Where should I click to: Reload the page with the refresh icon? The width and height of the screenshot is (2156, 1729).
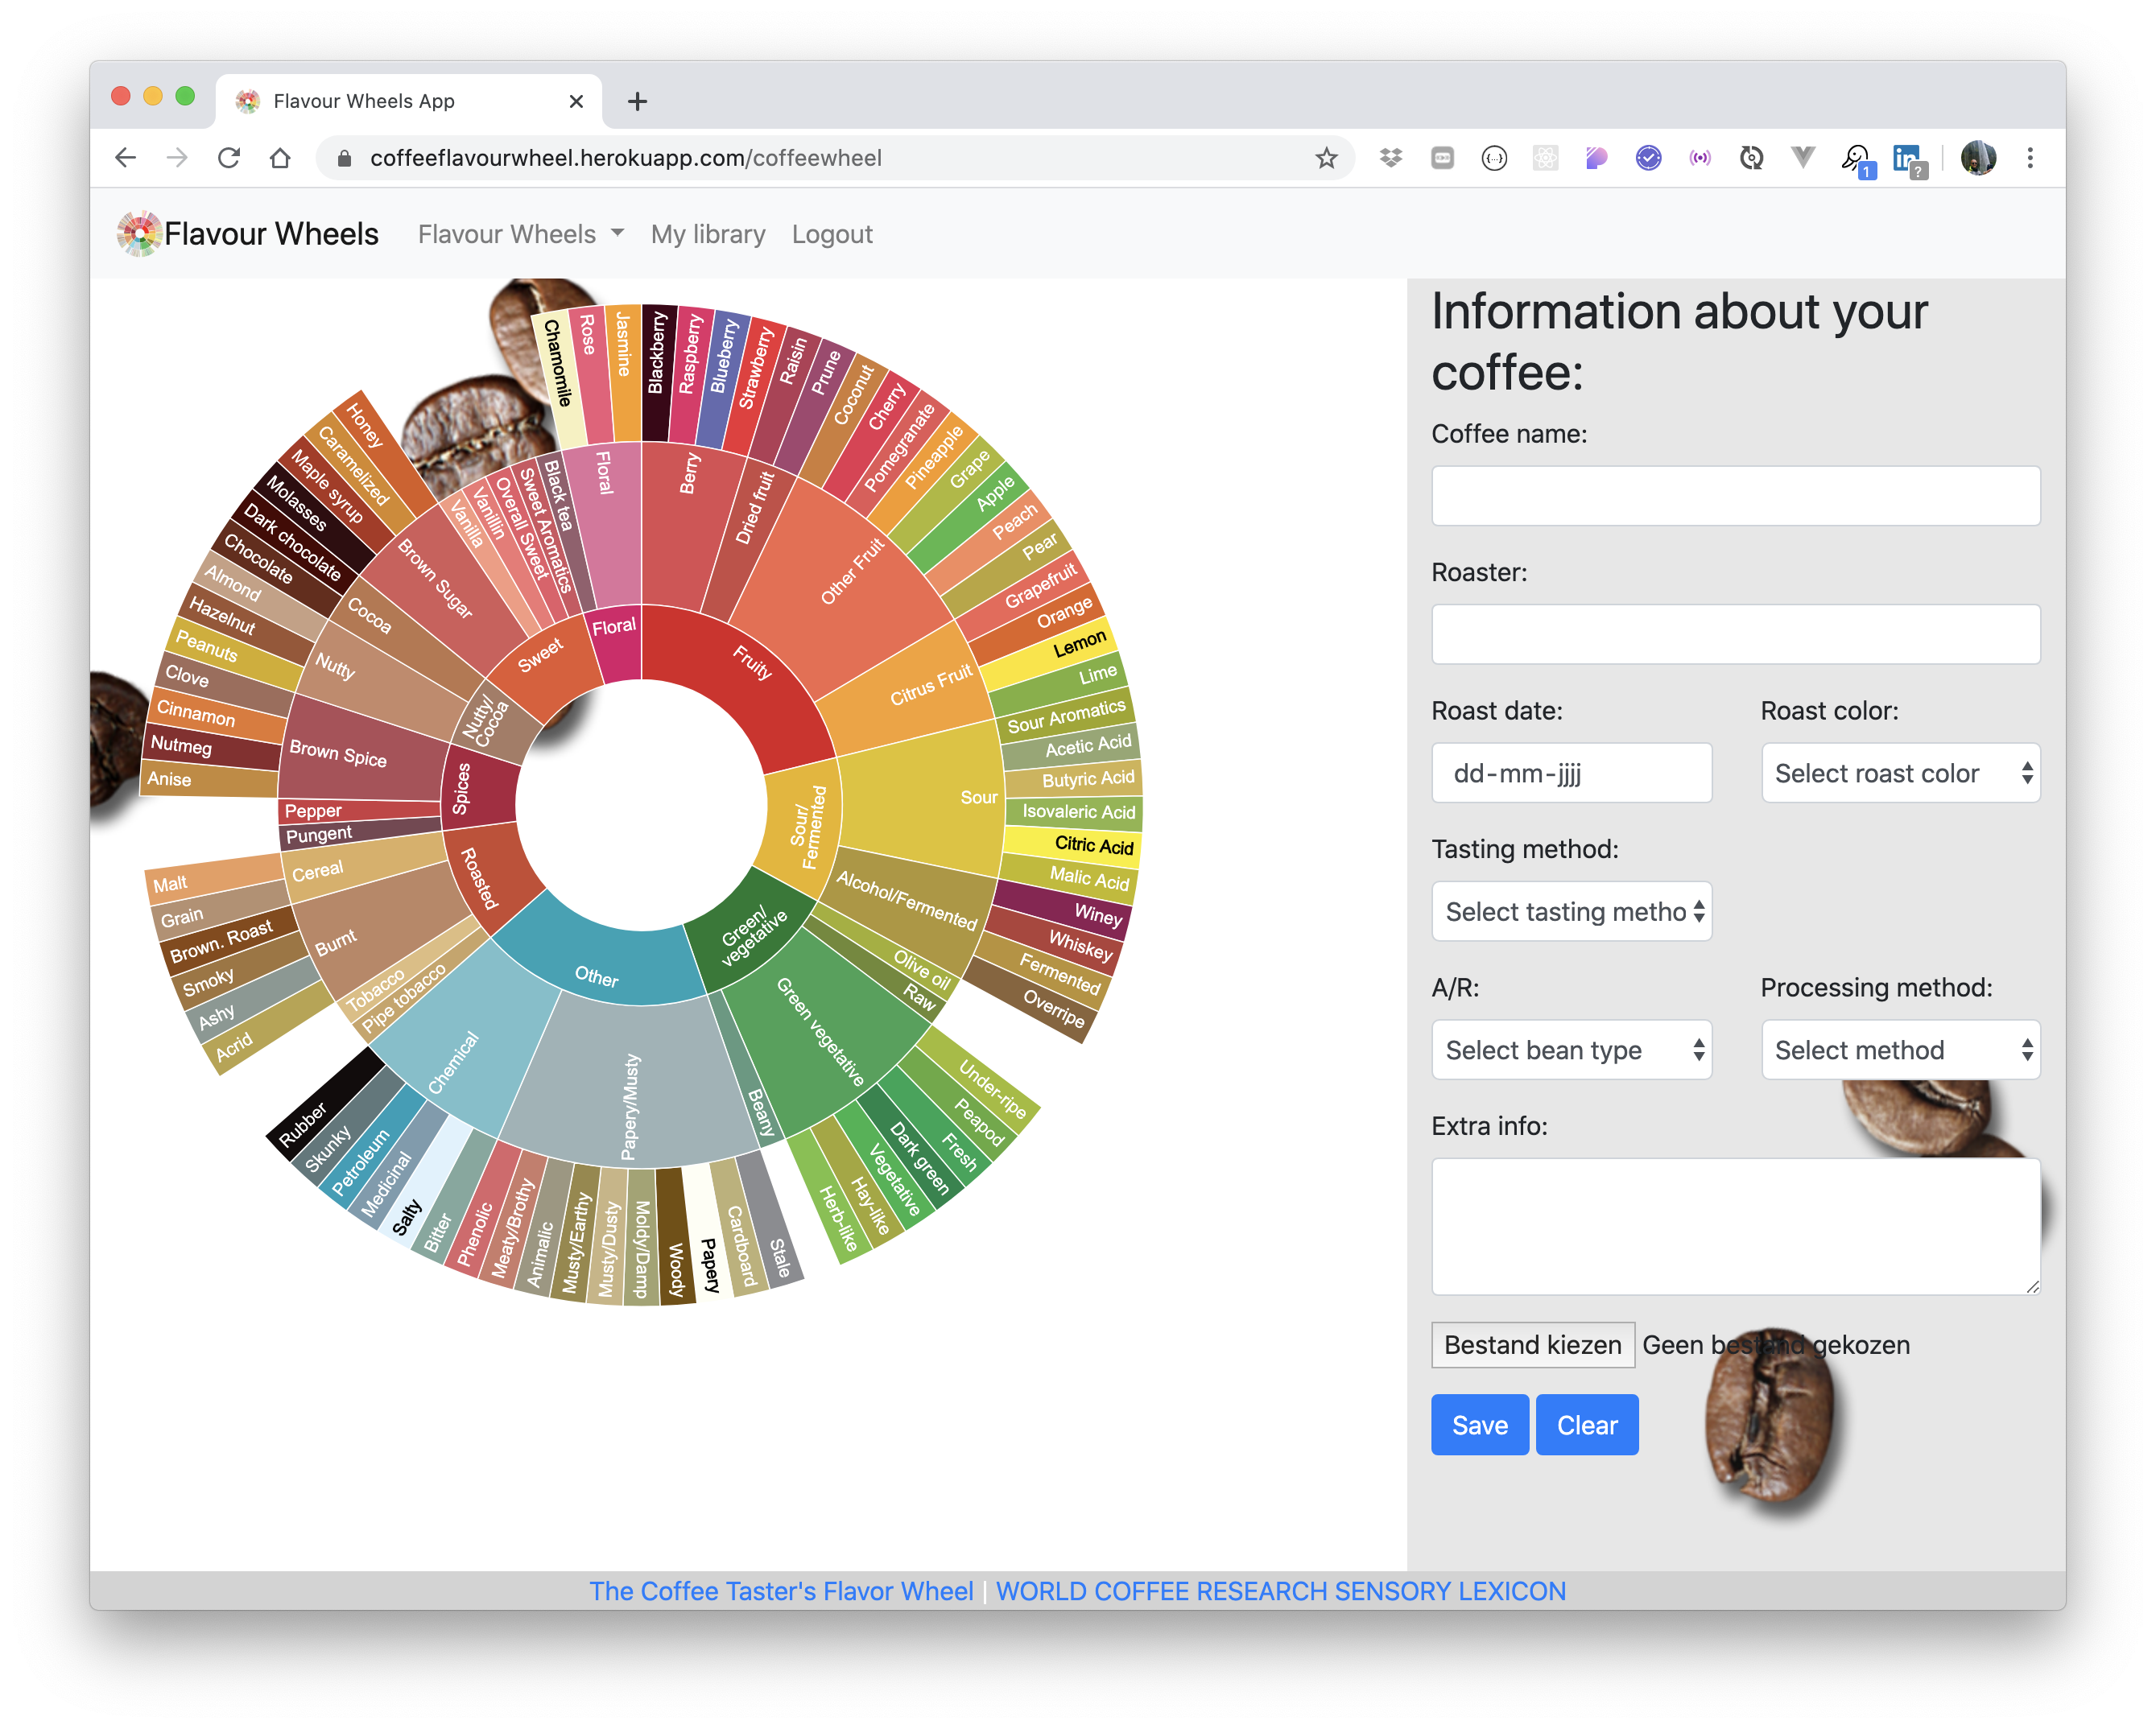tap(229, 158)
